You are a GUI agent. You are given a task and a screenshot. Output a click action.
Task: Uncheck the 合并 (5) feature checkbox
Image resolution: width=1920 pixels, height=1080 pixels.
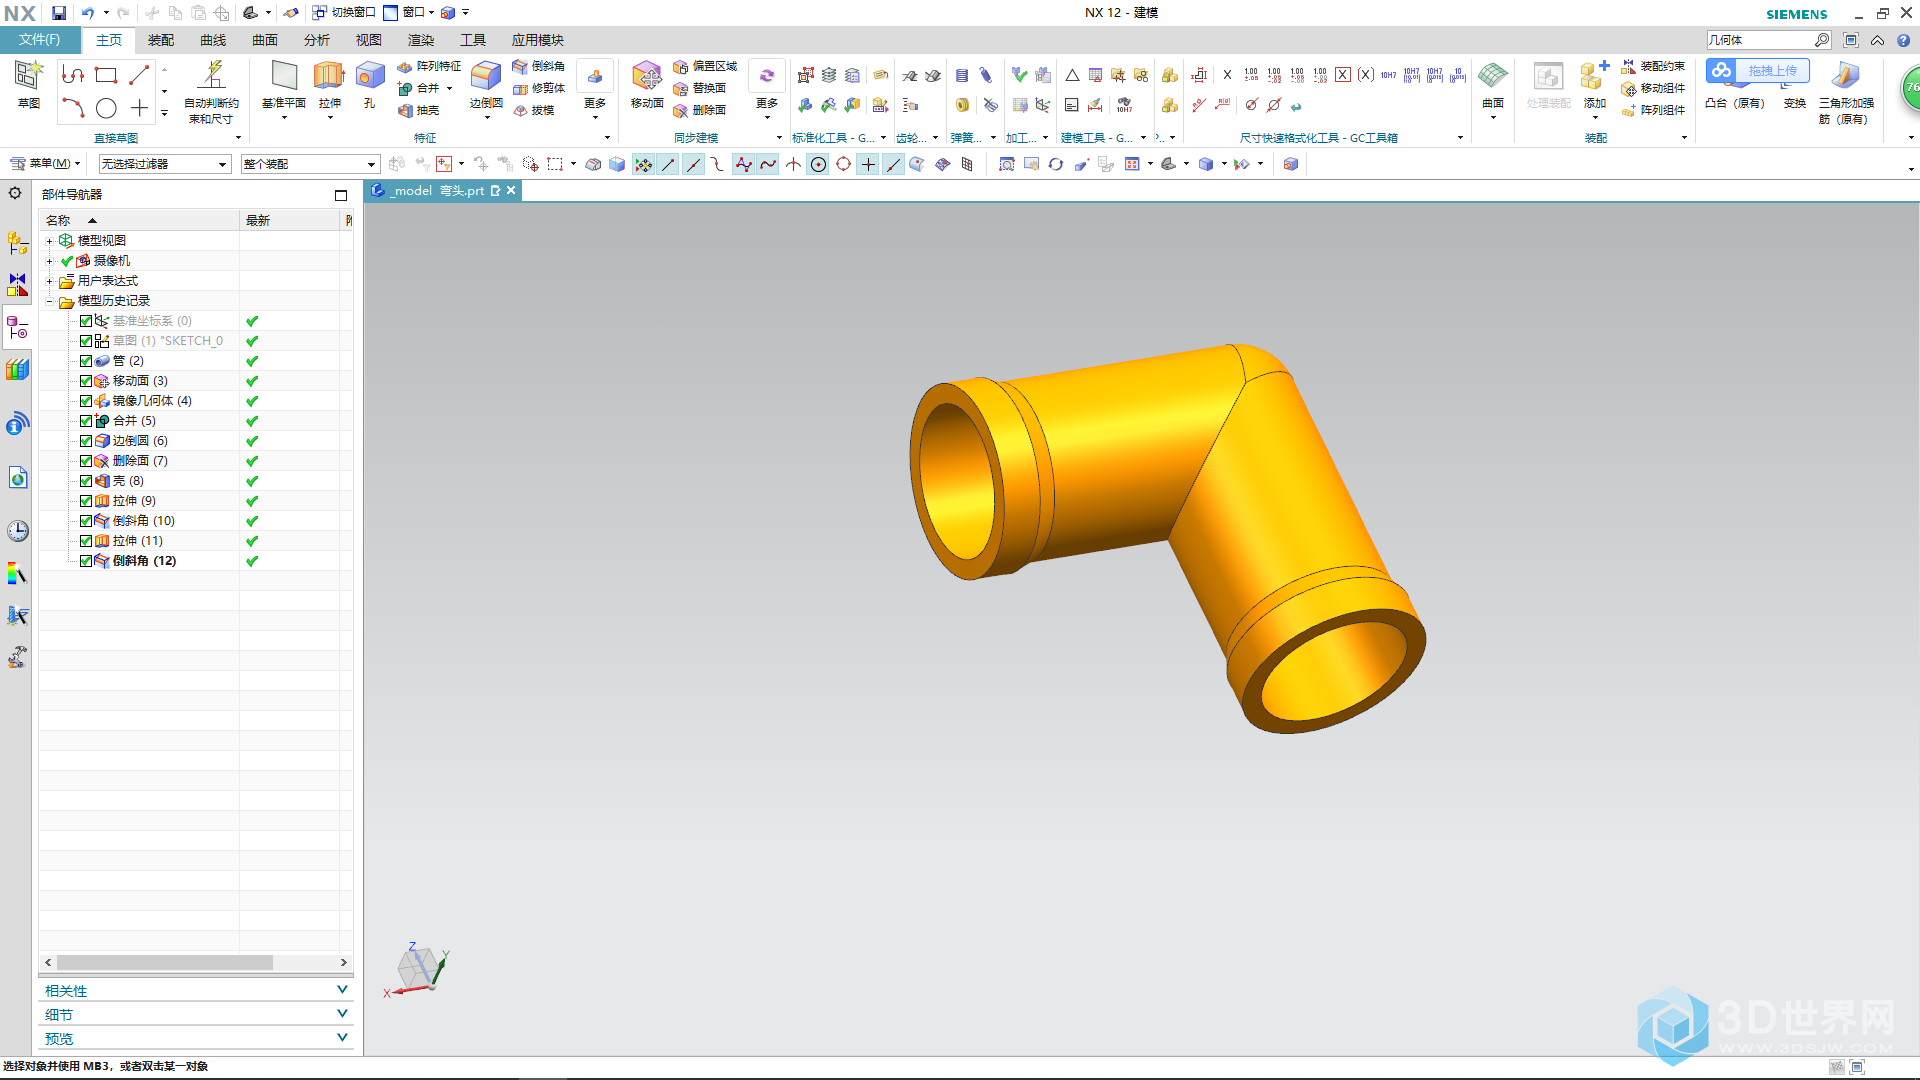tap(86, 421)
